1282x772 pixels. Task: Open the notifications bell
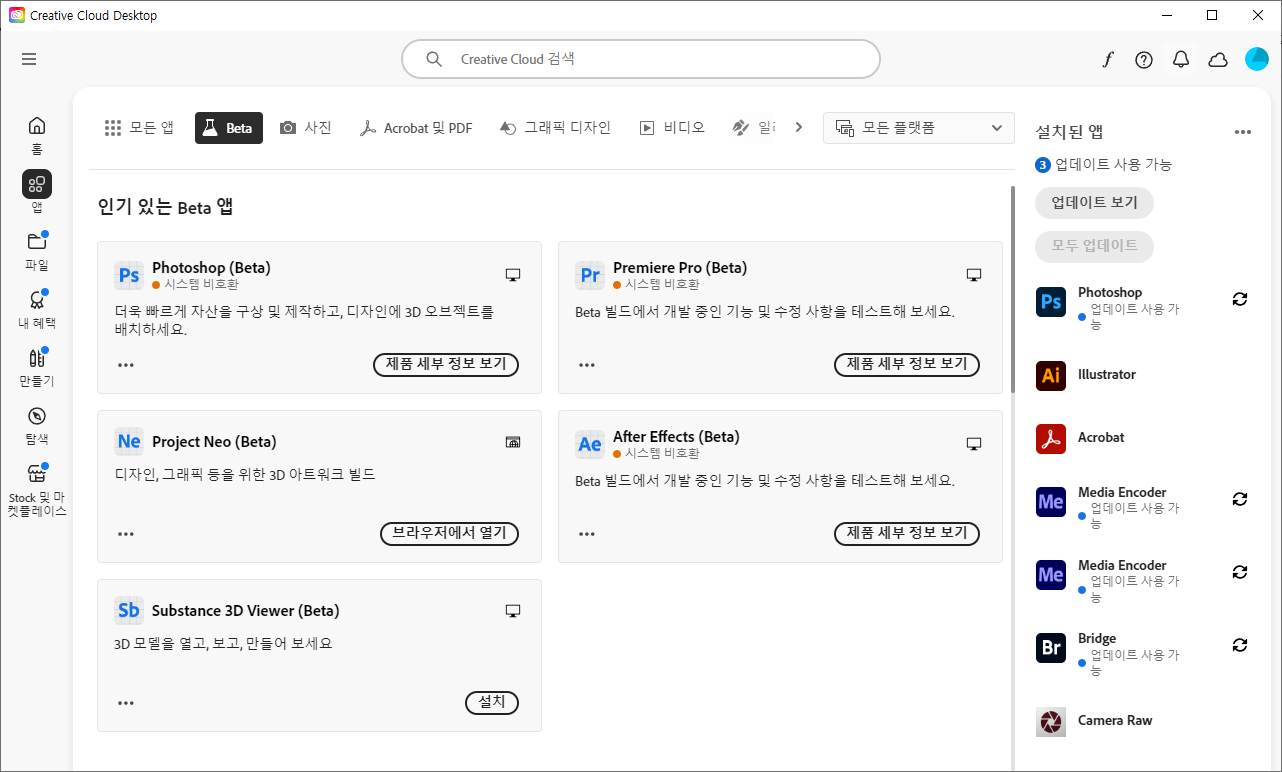coord(1181,59)
